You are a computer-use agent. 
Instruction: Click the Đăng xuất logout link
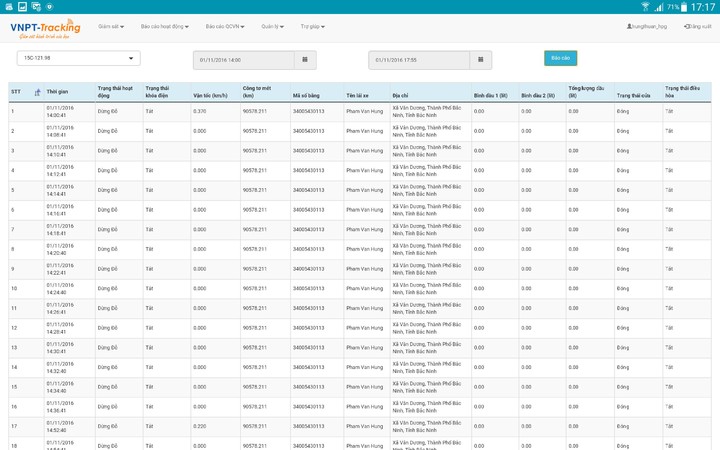(x=697, y=27)
